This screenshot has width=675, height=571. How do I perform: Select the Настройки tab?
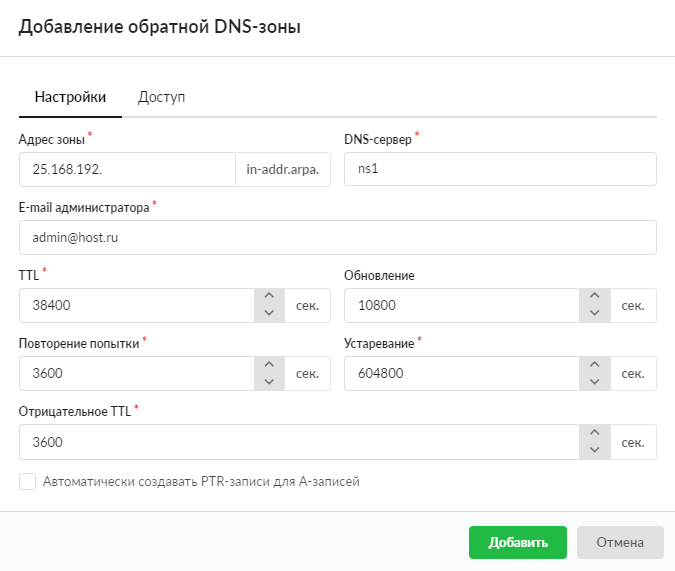70,98
